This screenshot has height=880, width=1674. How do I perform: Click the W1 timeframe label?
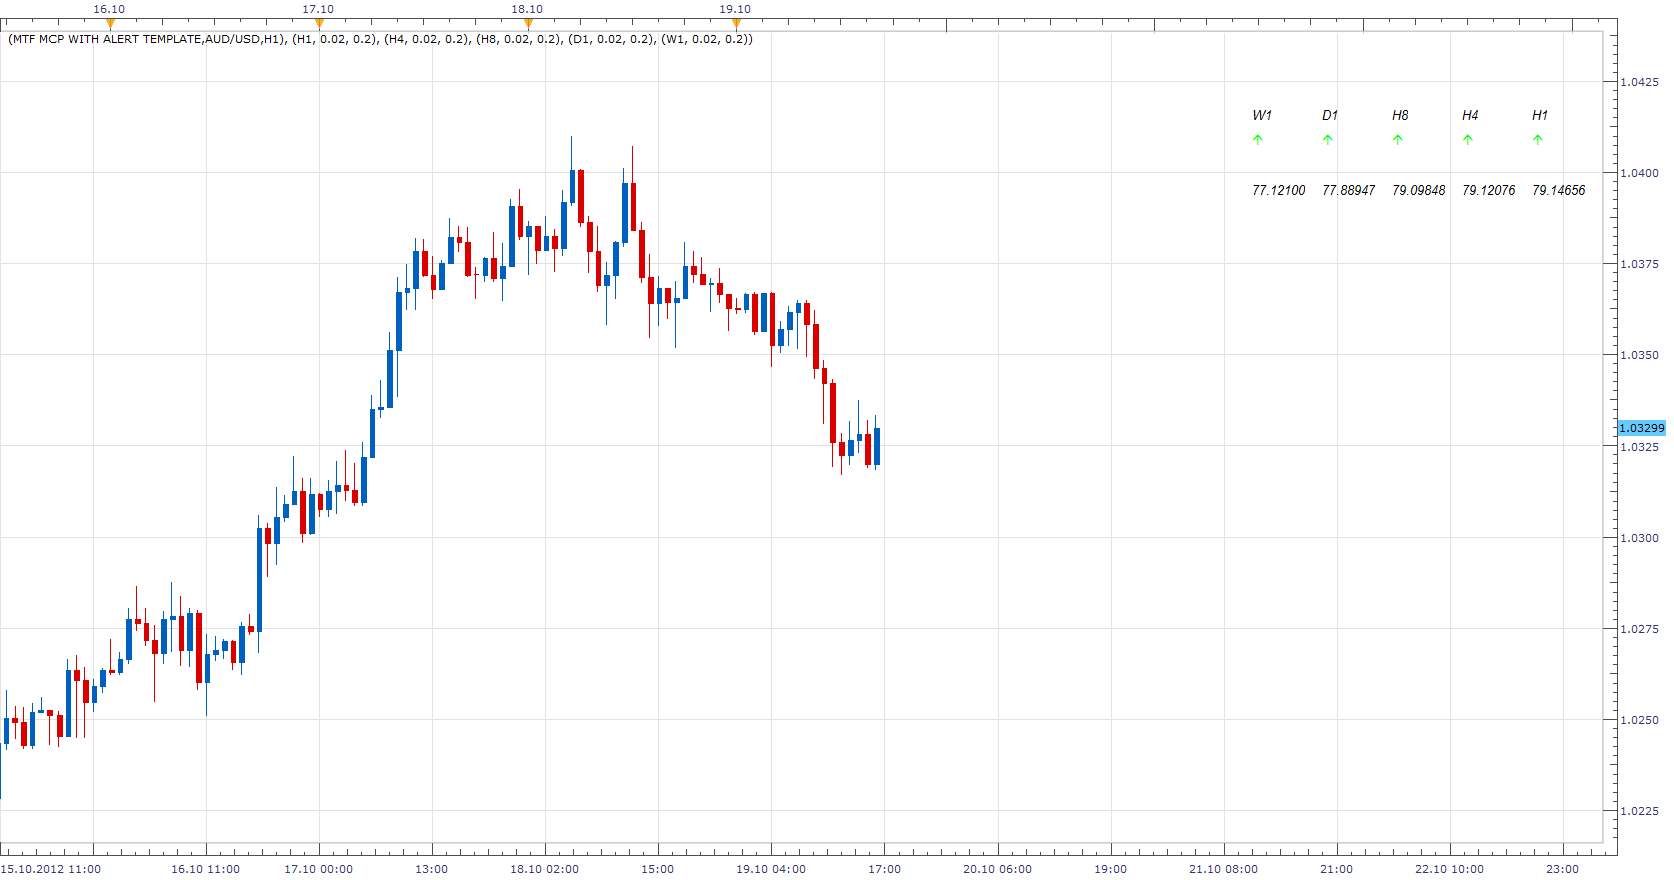pyautogui.click(x=1262, y=115)
